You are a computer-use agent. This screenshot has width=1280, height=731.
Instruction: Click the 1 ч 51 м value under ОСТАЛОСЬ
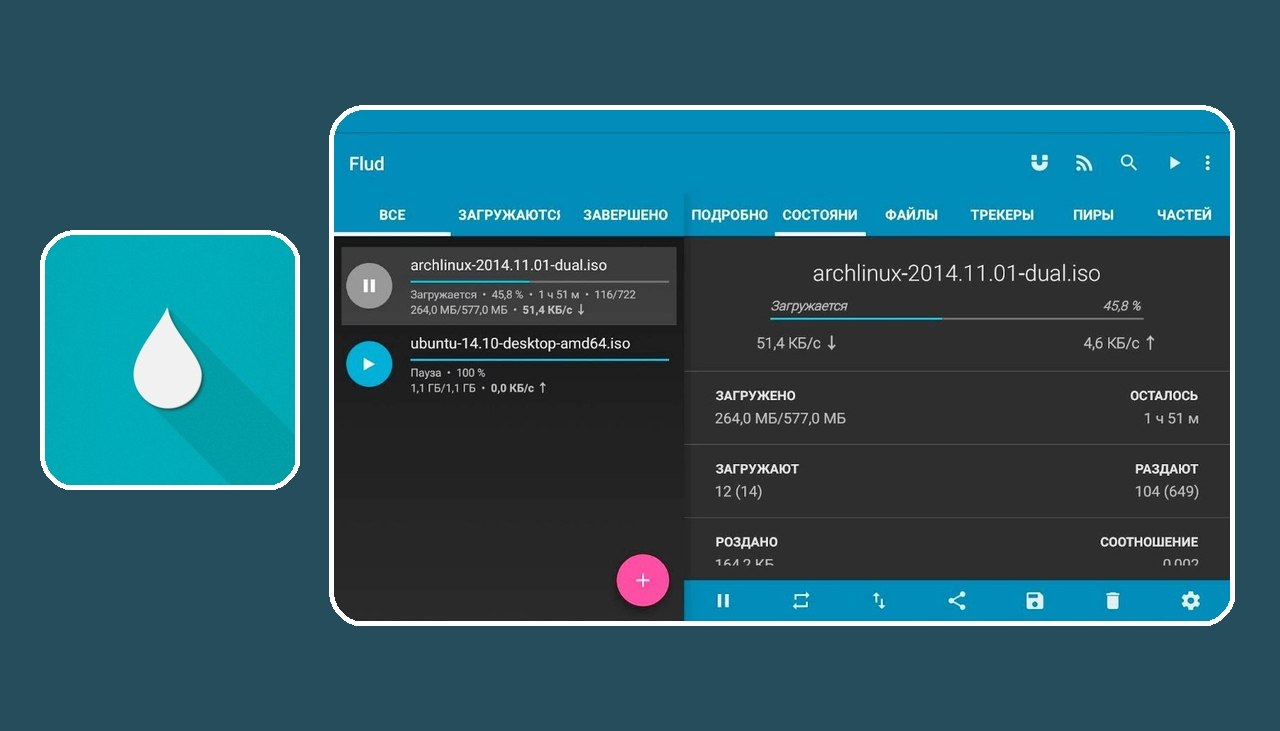[1171, 418]
